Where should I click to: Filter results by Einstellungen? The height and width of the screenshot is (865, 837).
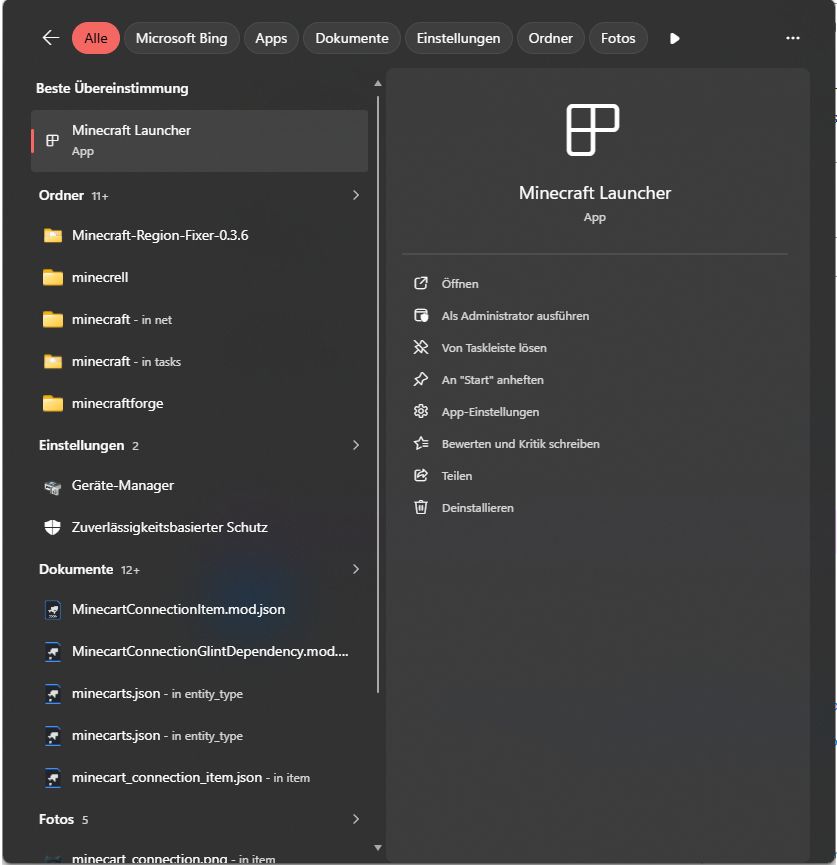(459, 38)
